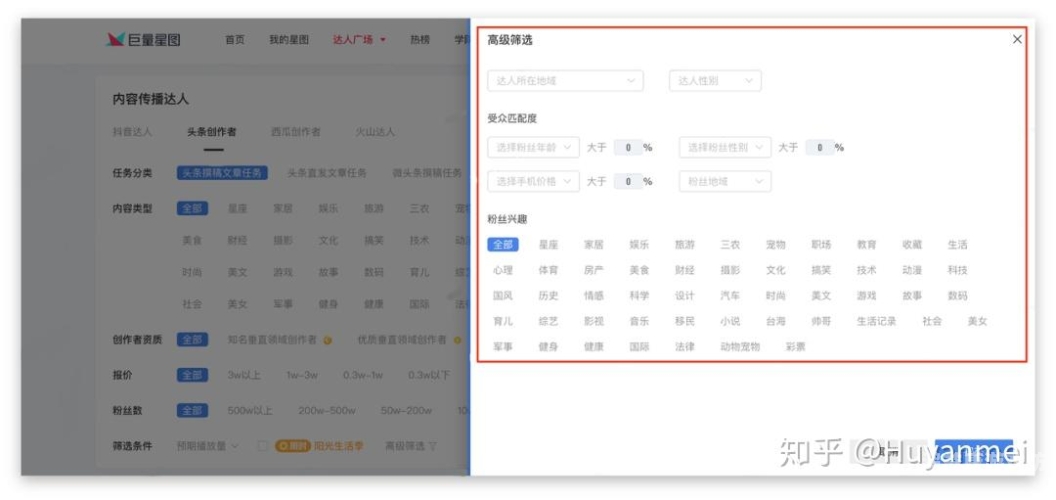The image size is (1056, 500).
Task: Select the 房产 tag under 粉丝兴趣
Action: [593, 270]
